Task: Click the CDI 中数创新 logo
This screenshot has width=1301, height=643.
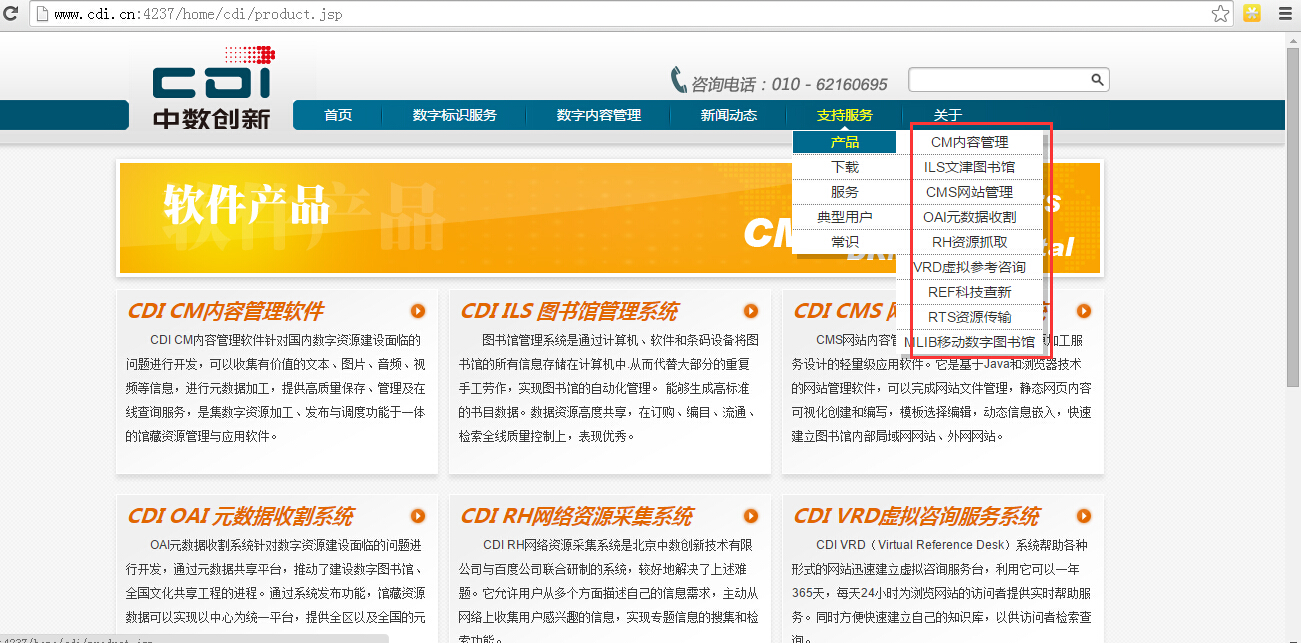Action: tap(211, 87)
